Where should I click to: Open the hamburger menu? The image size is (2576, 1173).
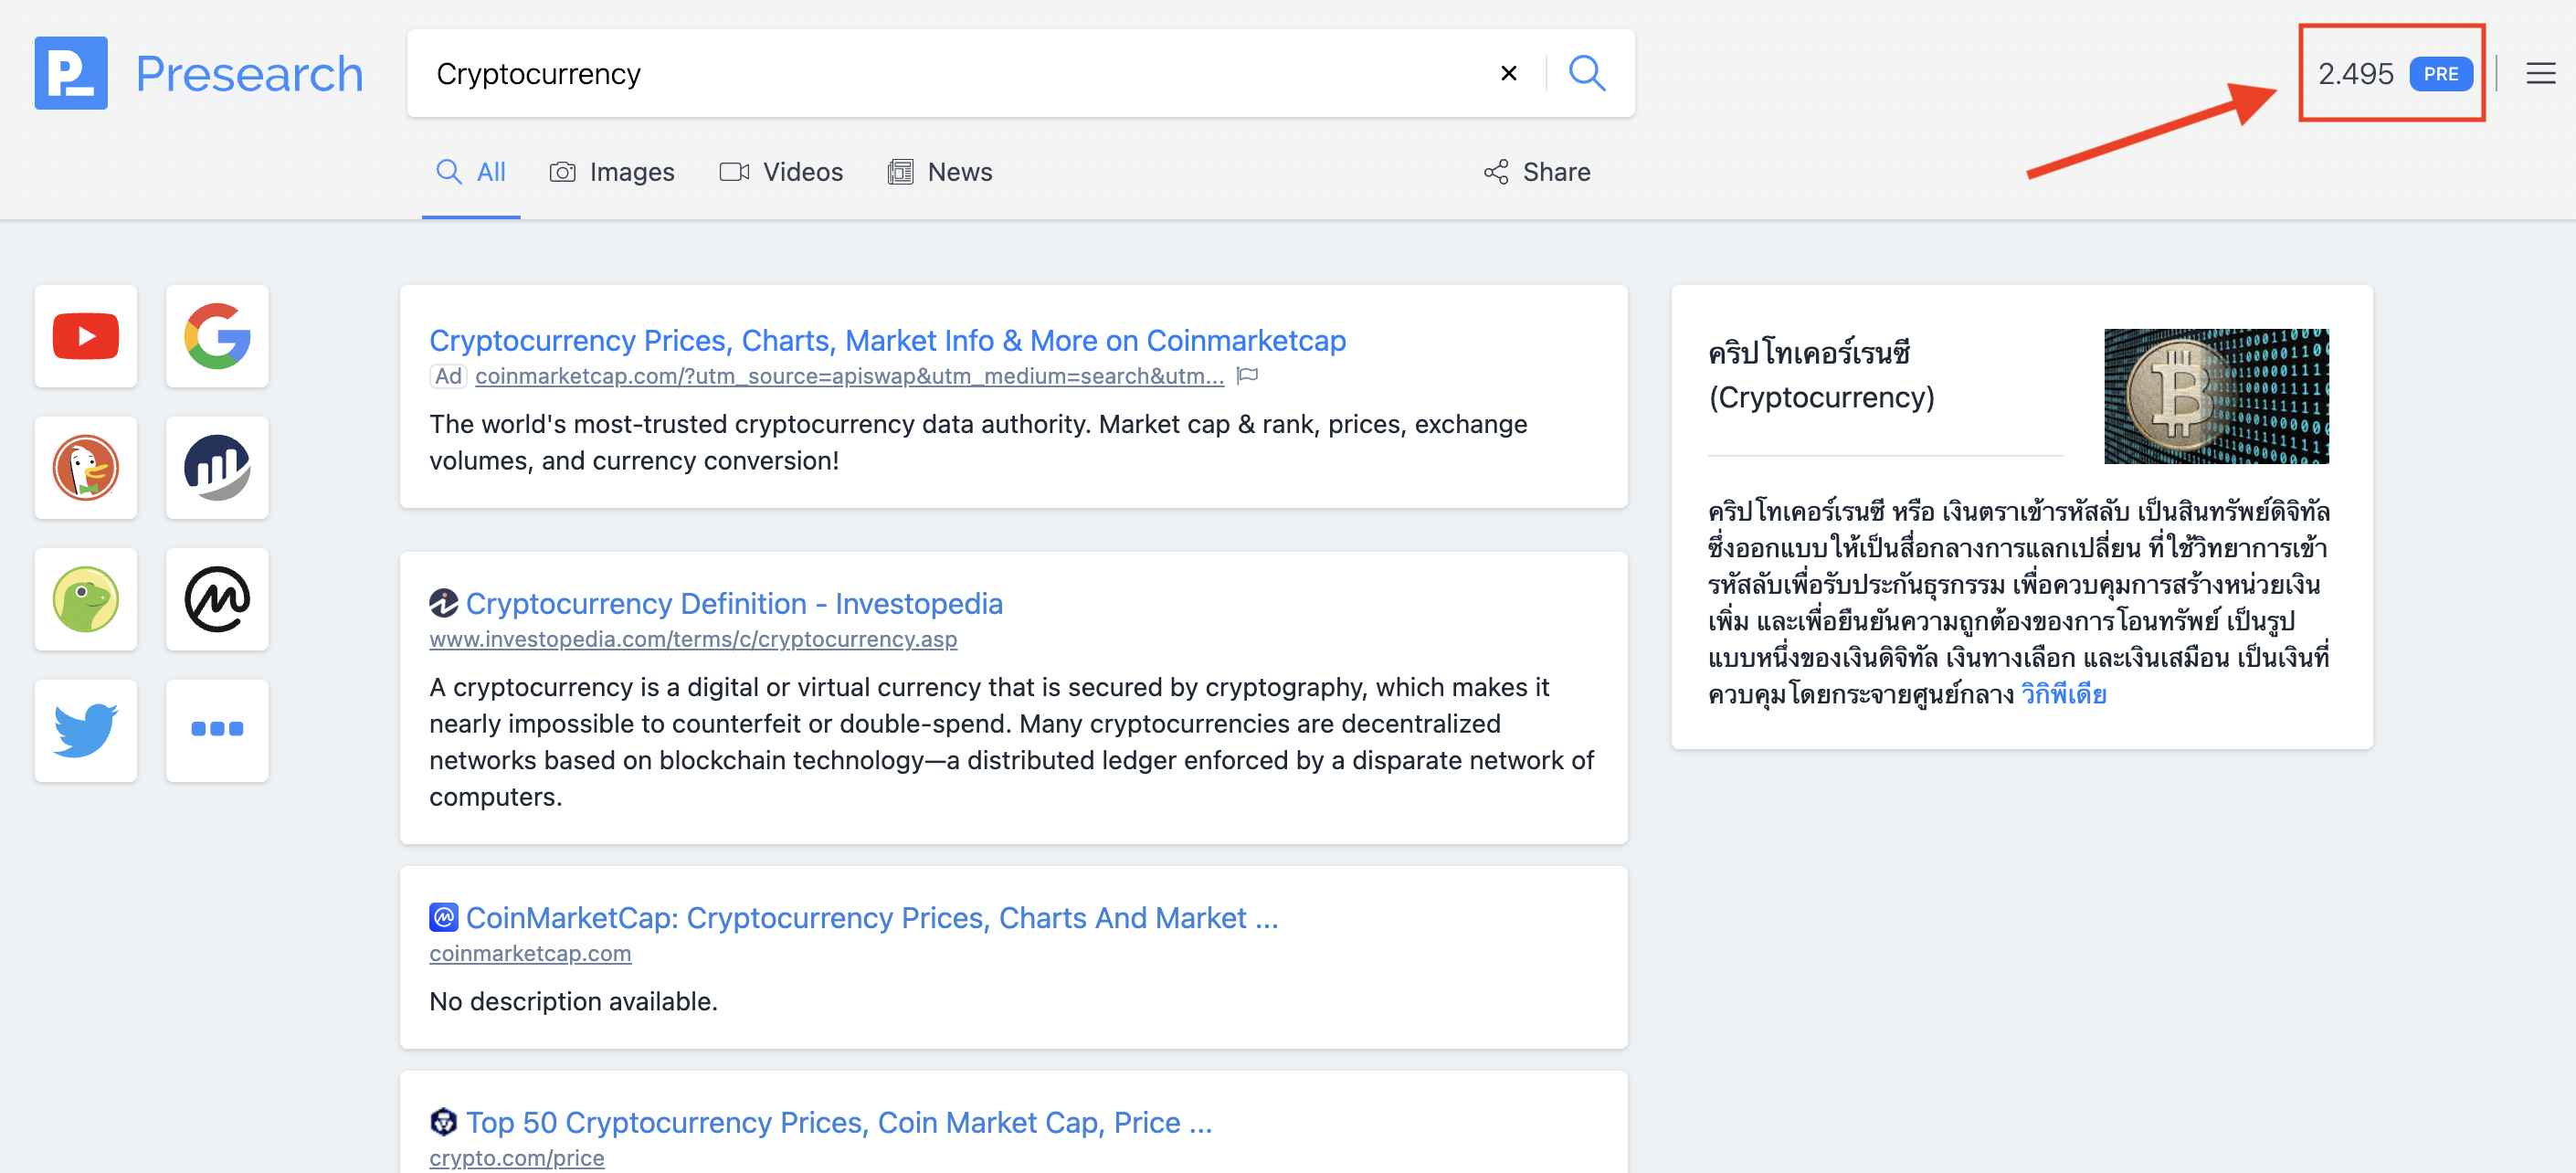(x=2540, y=72)
